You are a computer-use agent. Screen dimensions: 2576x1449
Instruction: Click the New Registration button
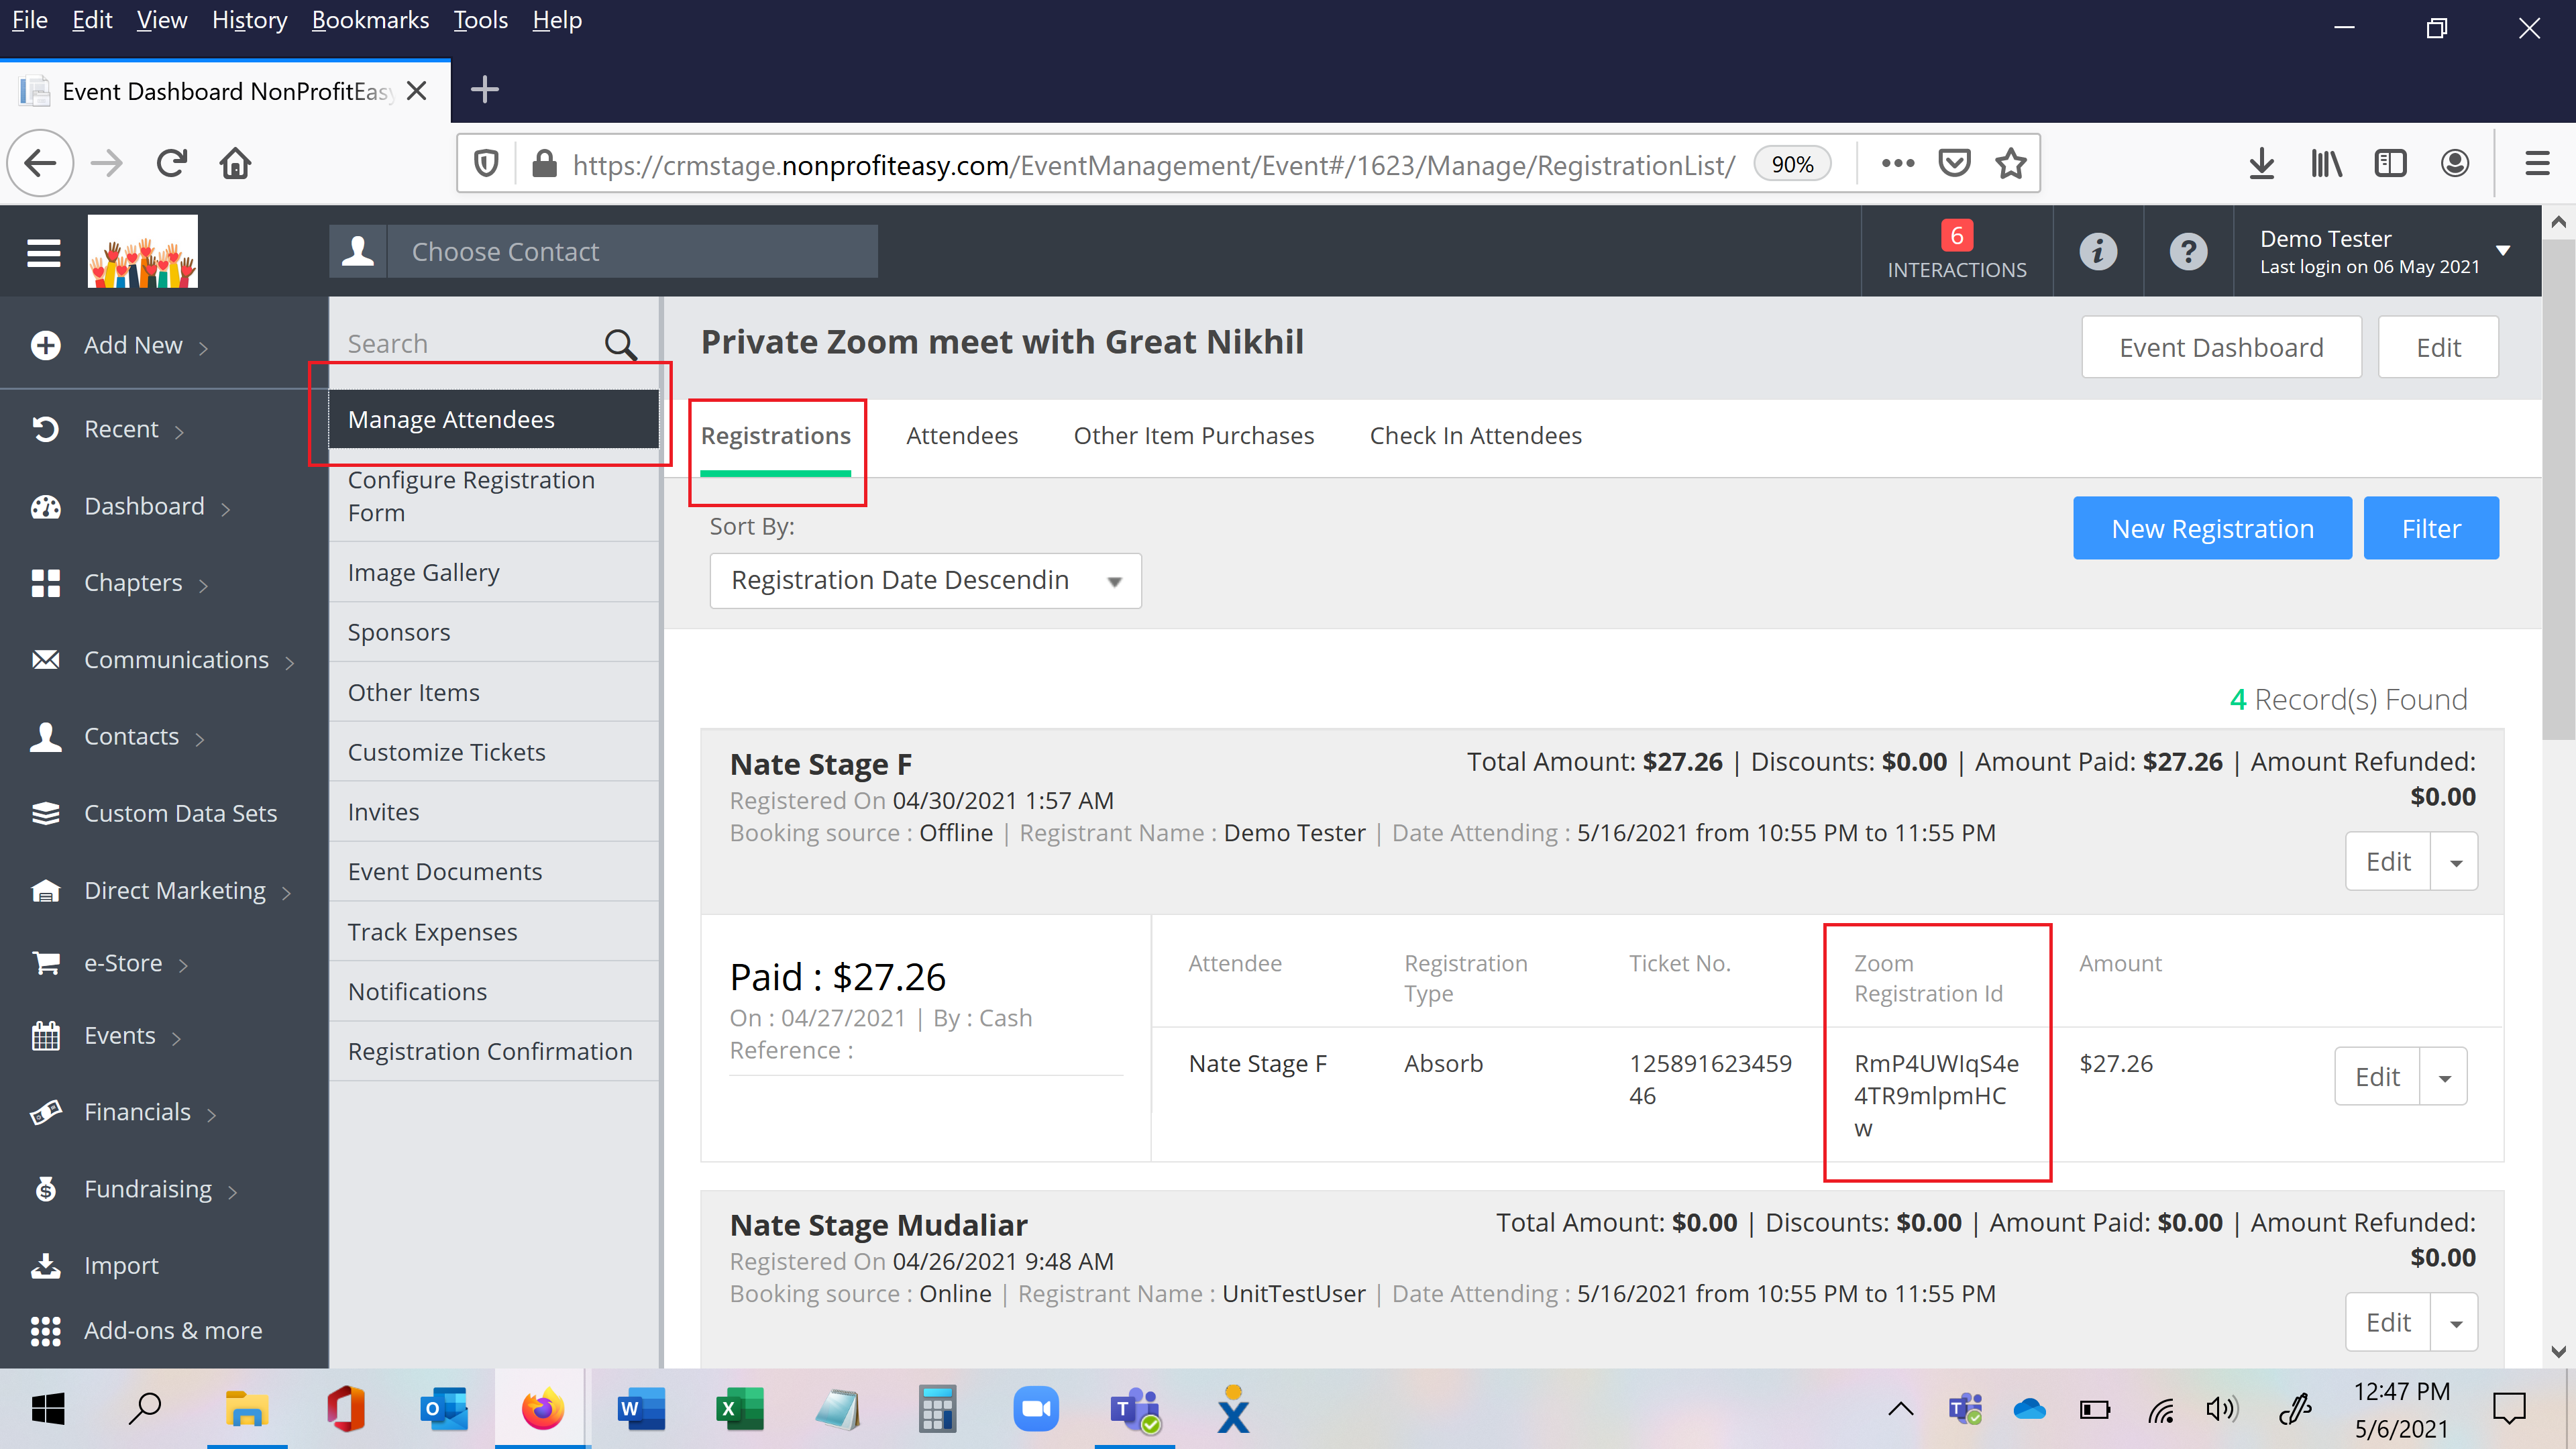click(x=2212, y=529)
